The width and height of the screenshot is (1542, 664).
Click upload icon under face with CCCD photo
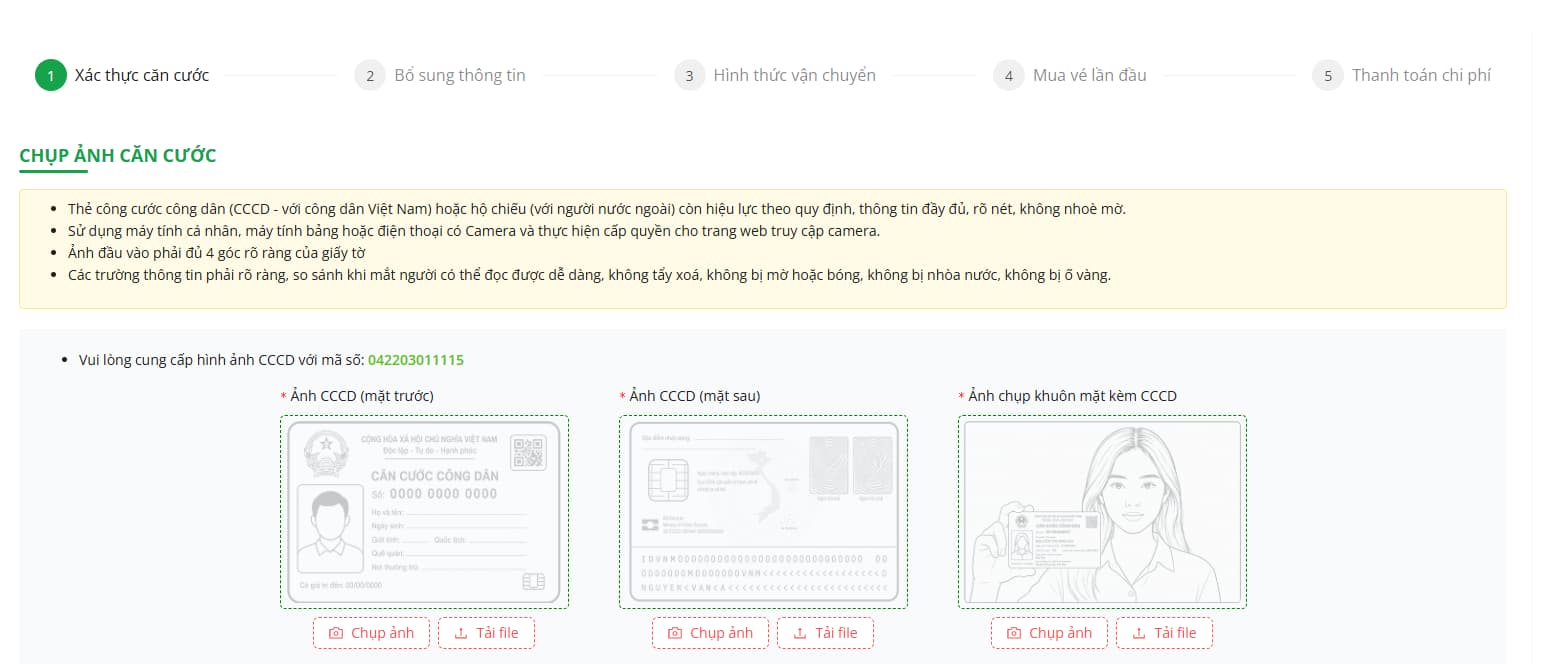point(1138,633)
